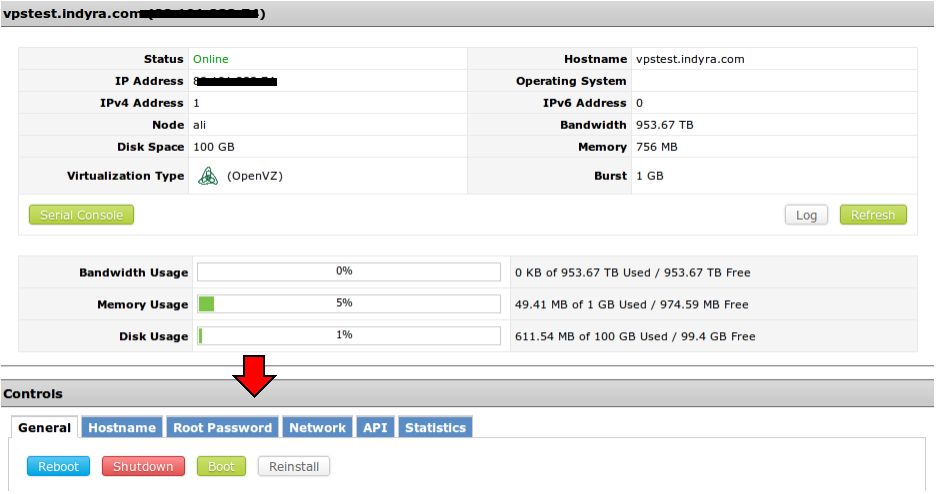Screen dimensions: 936x494
Task: Select the IPv6 Address count 0
Action: point(639,103)
